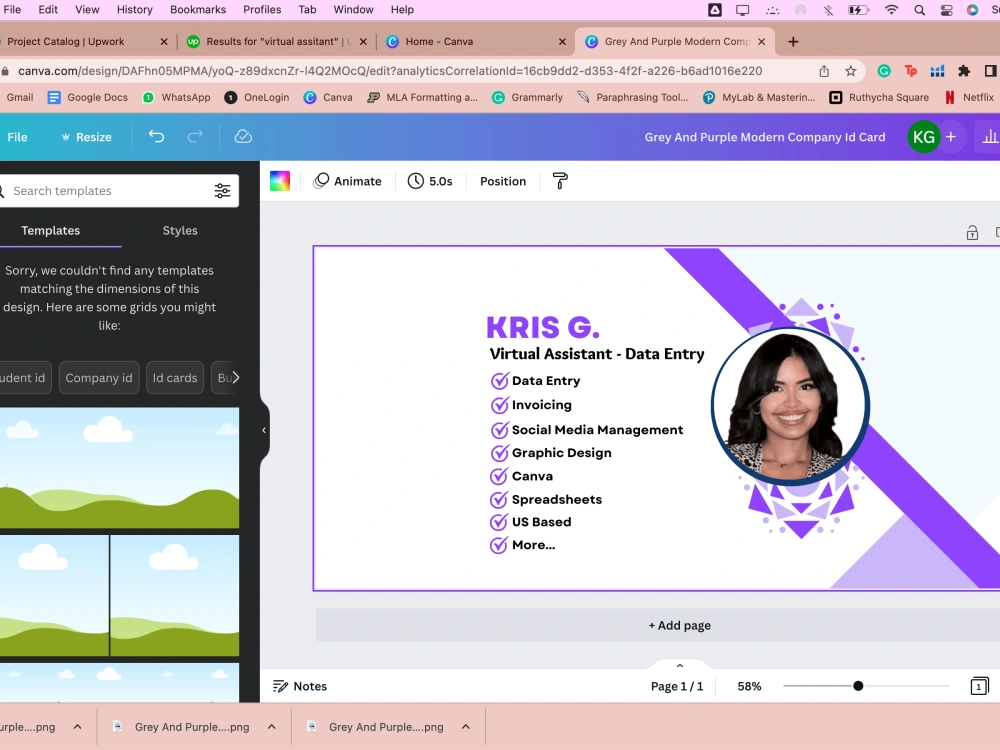1000x750 pixels.
Task: Click the battery icon in menu bar
Action: [858, 10]
